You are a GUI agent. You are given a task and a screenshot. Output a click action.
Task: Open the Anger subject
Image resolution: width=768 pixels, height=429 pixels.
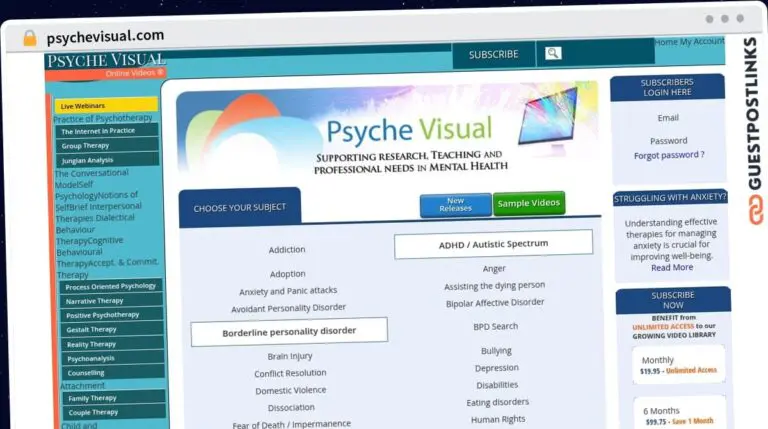[x=494, y=268]
